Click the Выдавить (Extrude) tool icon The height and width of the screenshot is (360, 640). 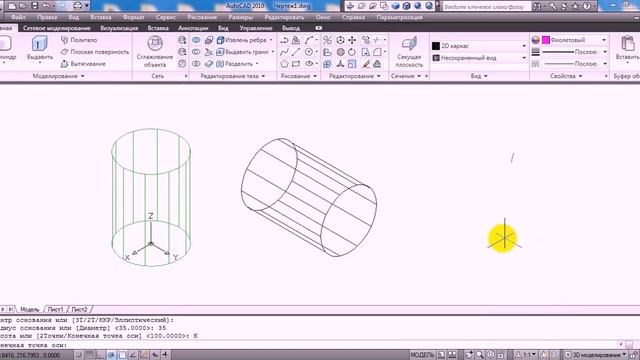pyautogui.click(x=40, y=44)
